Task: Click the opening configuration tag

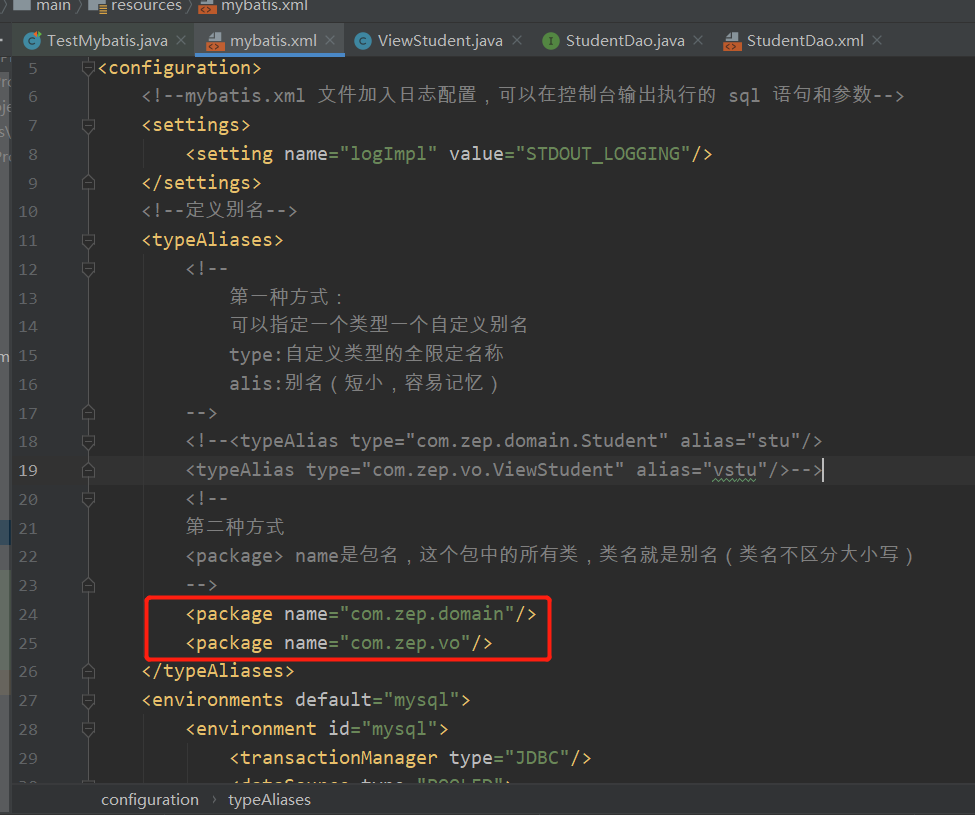Action: point(180,68)
